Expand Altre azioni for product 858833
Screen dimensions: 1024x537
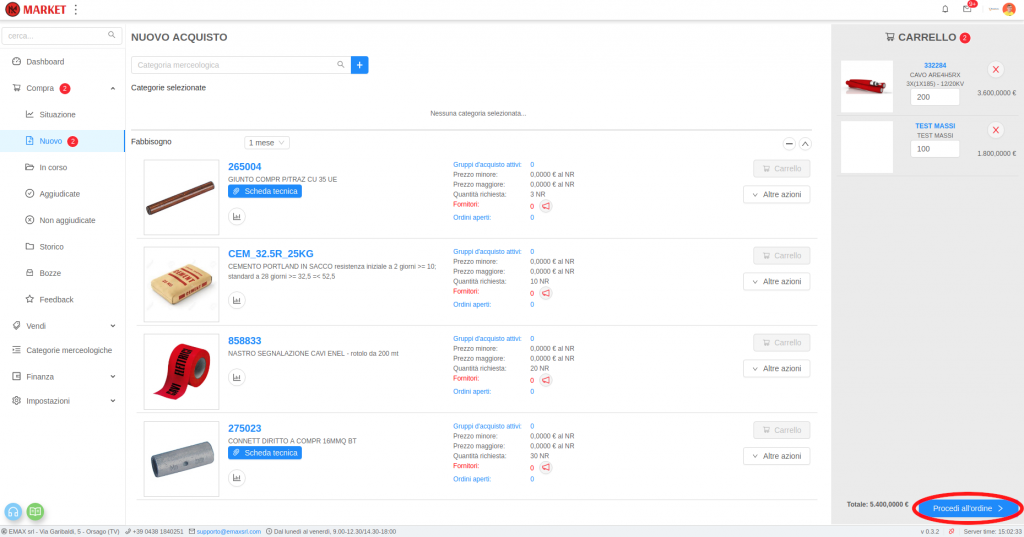(776, 369)
